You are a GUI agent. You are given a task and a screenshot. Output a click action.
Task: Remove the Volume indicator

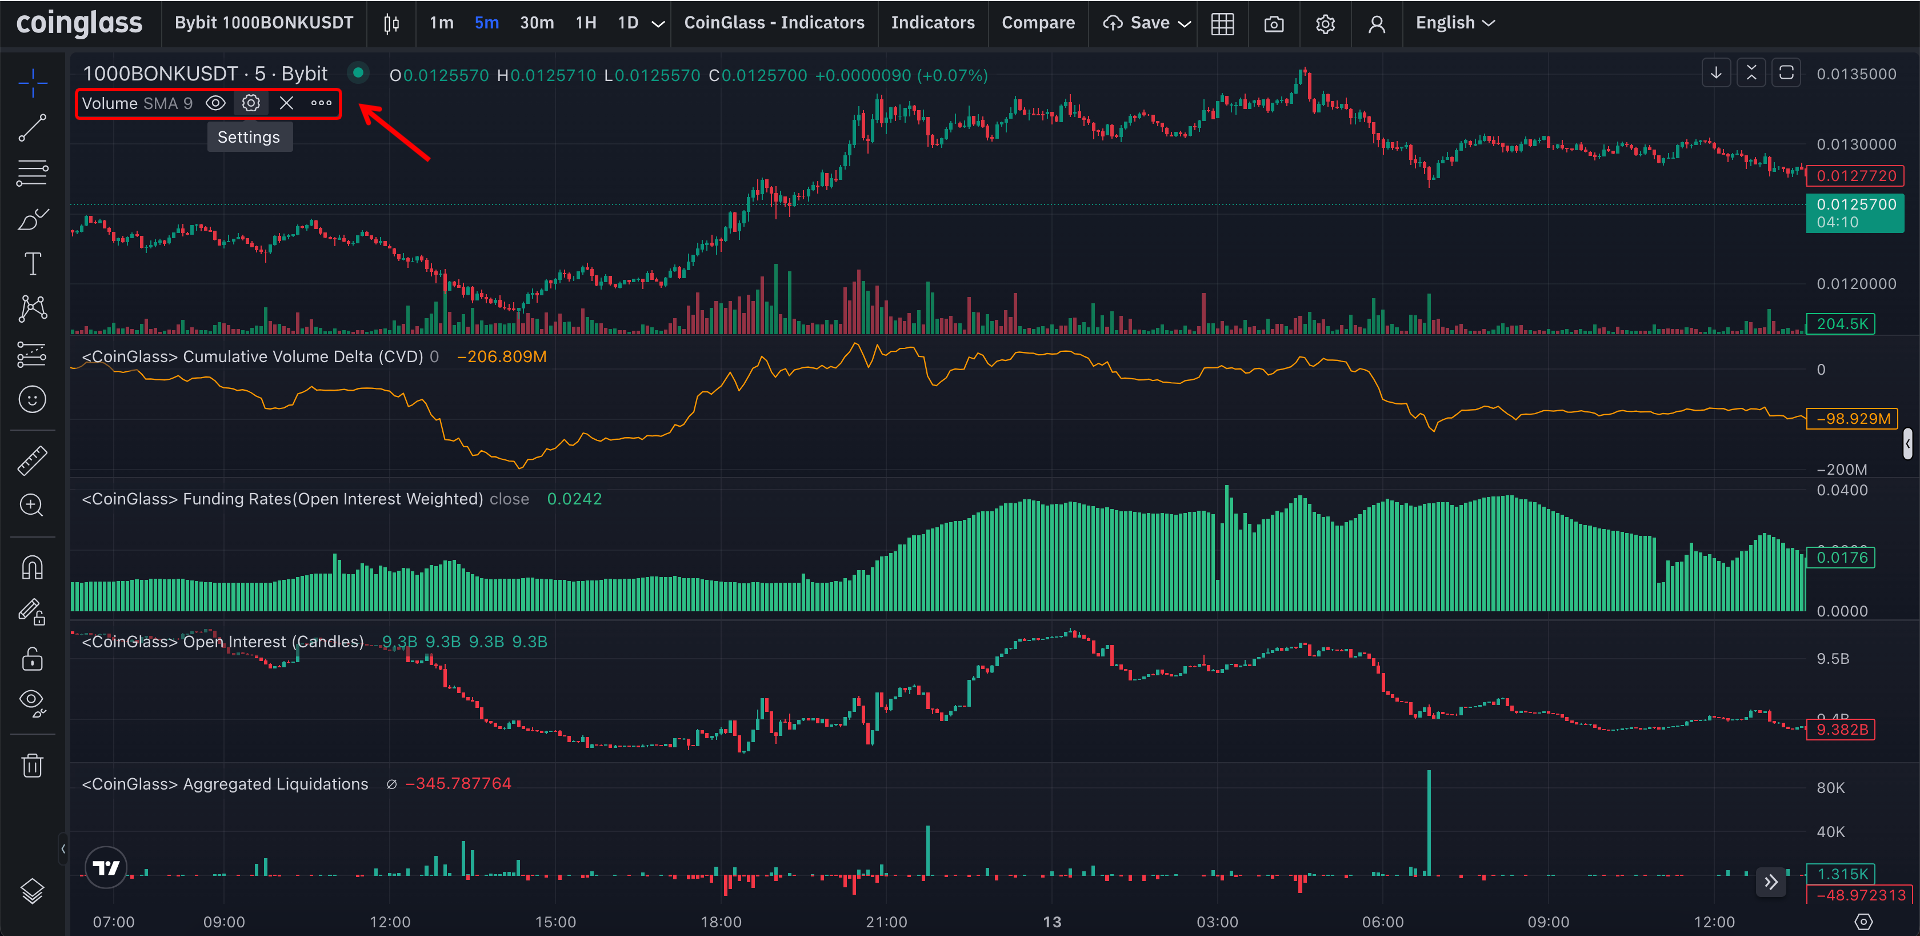pyautogui.click(x=287, y=103)
